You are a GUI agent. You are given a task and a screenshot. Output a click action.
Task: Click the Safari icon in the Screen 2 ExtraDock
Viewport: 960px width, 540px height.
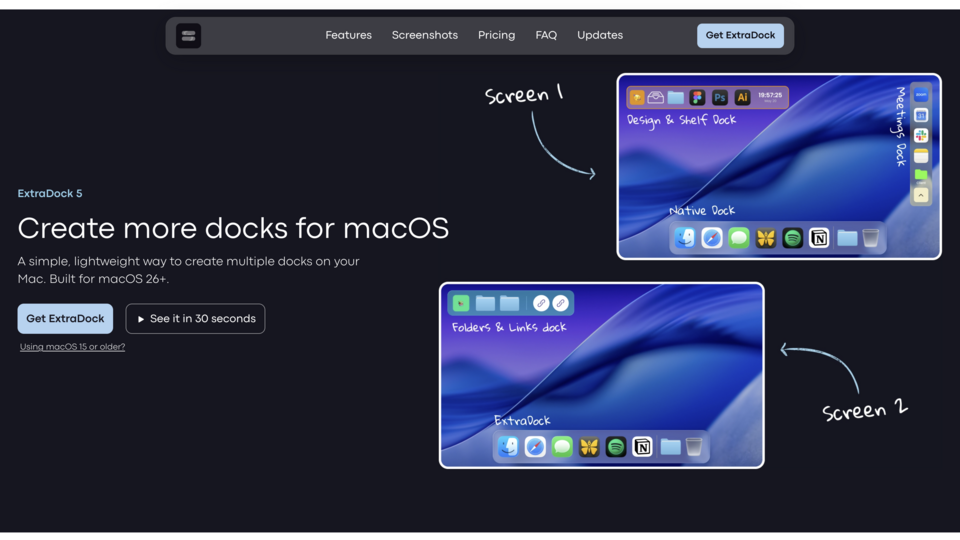[534, 446]
